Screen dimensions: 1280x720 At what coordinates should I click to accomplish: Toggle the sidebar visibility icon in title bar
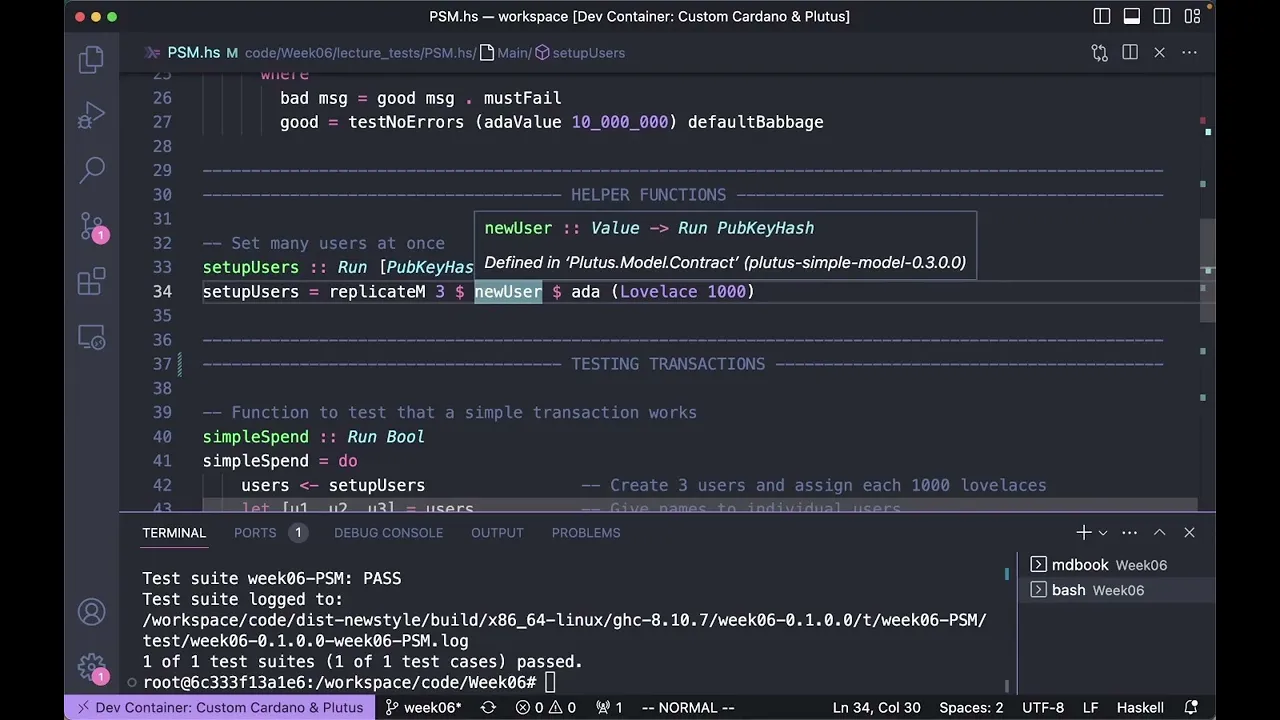(x=1101, y=16)
